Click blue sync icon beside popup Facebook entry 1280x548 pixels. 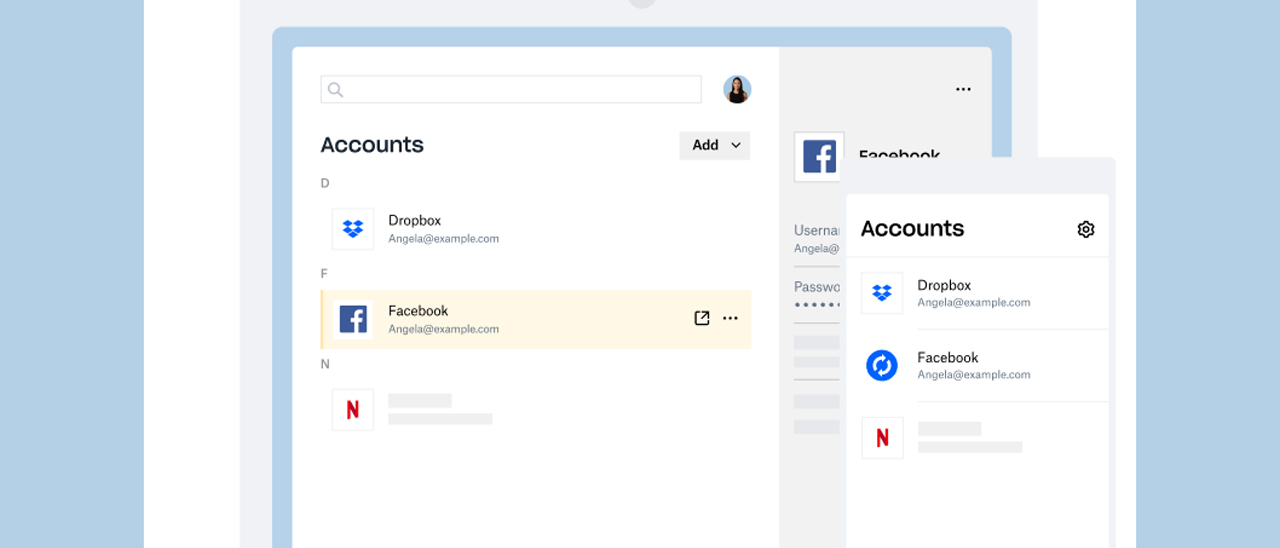[x=882, y=365]
